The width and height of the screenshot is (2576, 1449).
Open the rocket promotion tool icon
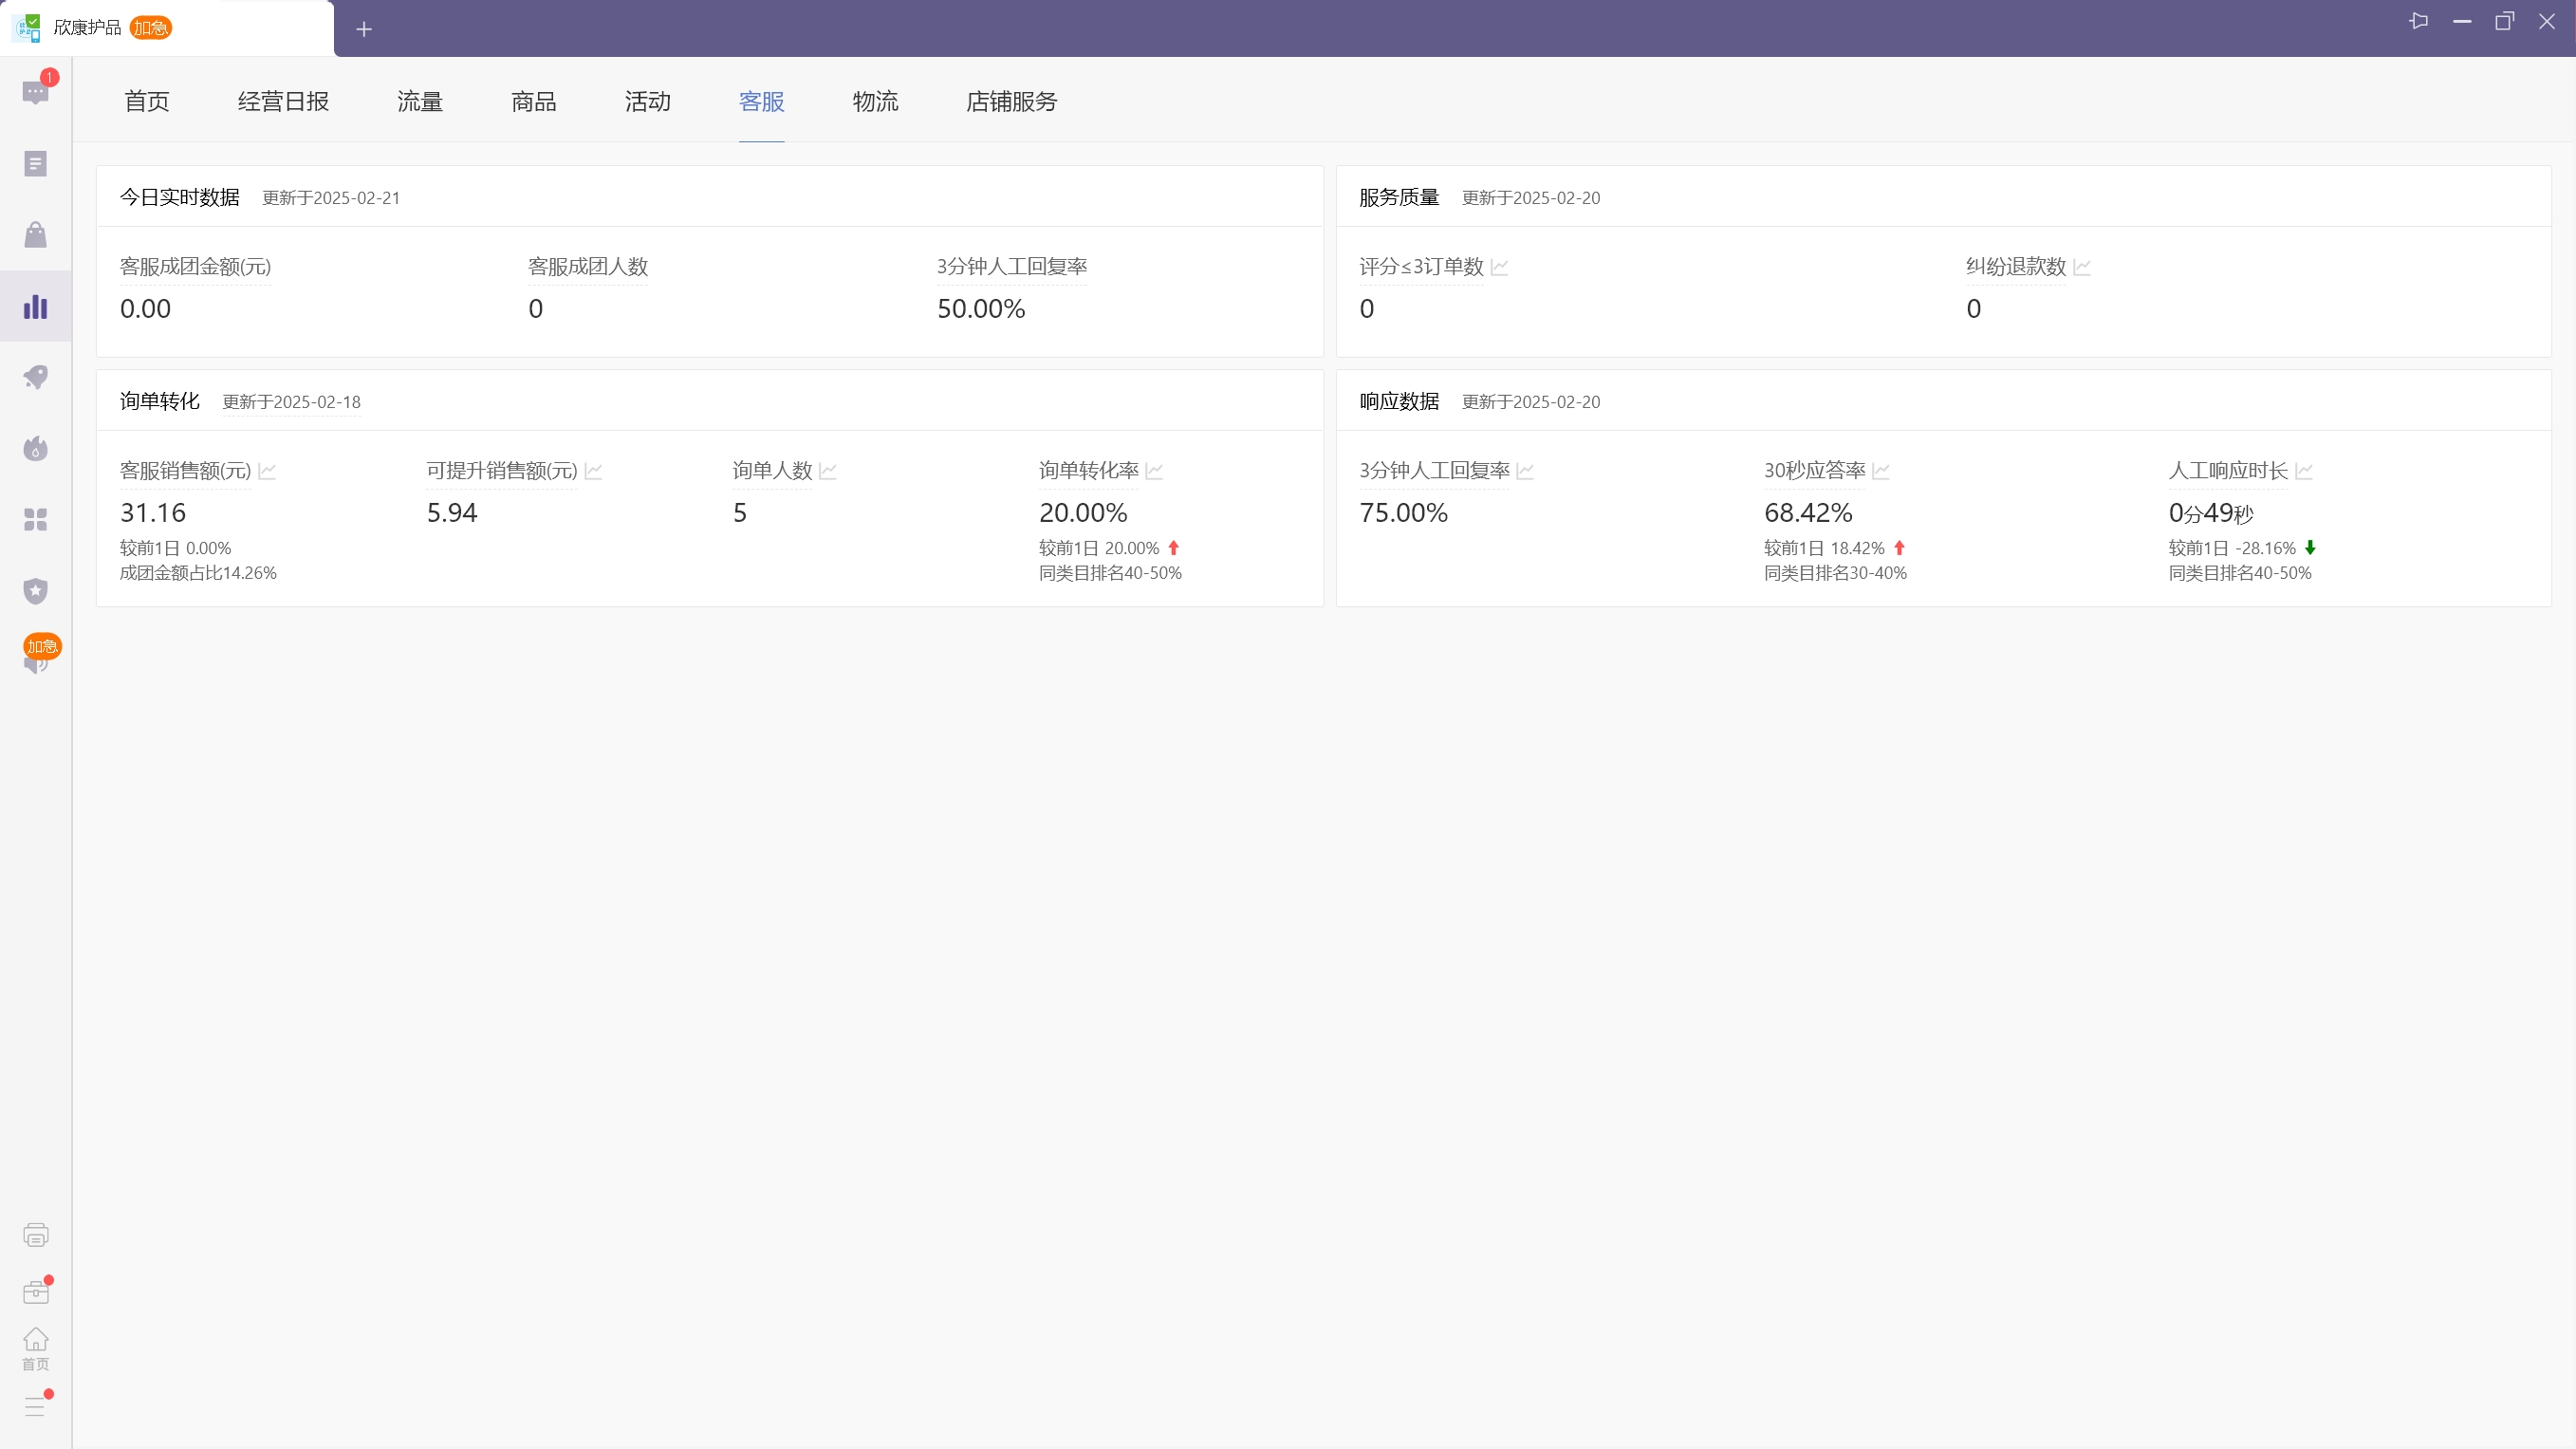(35, 377)
